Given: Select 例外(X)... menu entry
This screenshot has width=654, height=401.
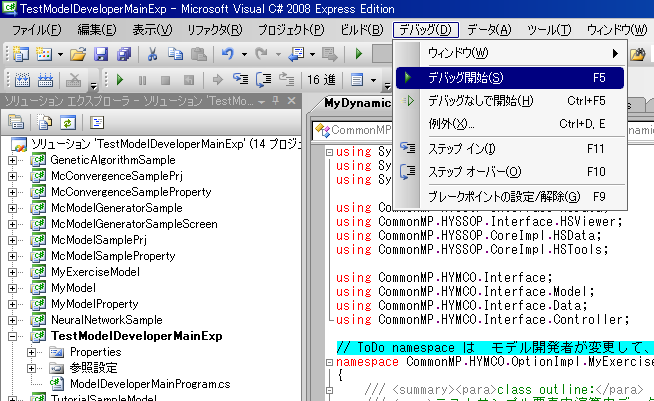Looking at the screenshot, I should click(510, 124).
